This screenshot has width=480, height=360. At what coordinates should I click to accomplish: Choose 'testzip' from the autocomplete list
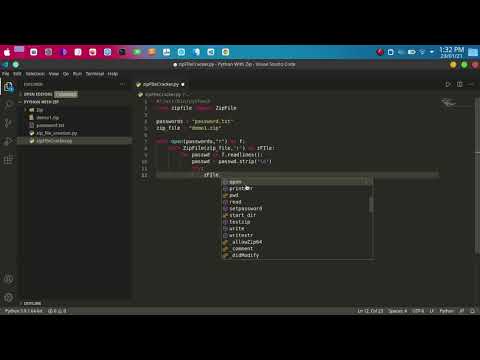coord(297,222)
